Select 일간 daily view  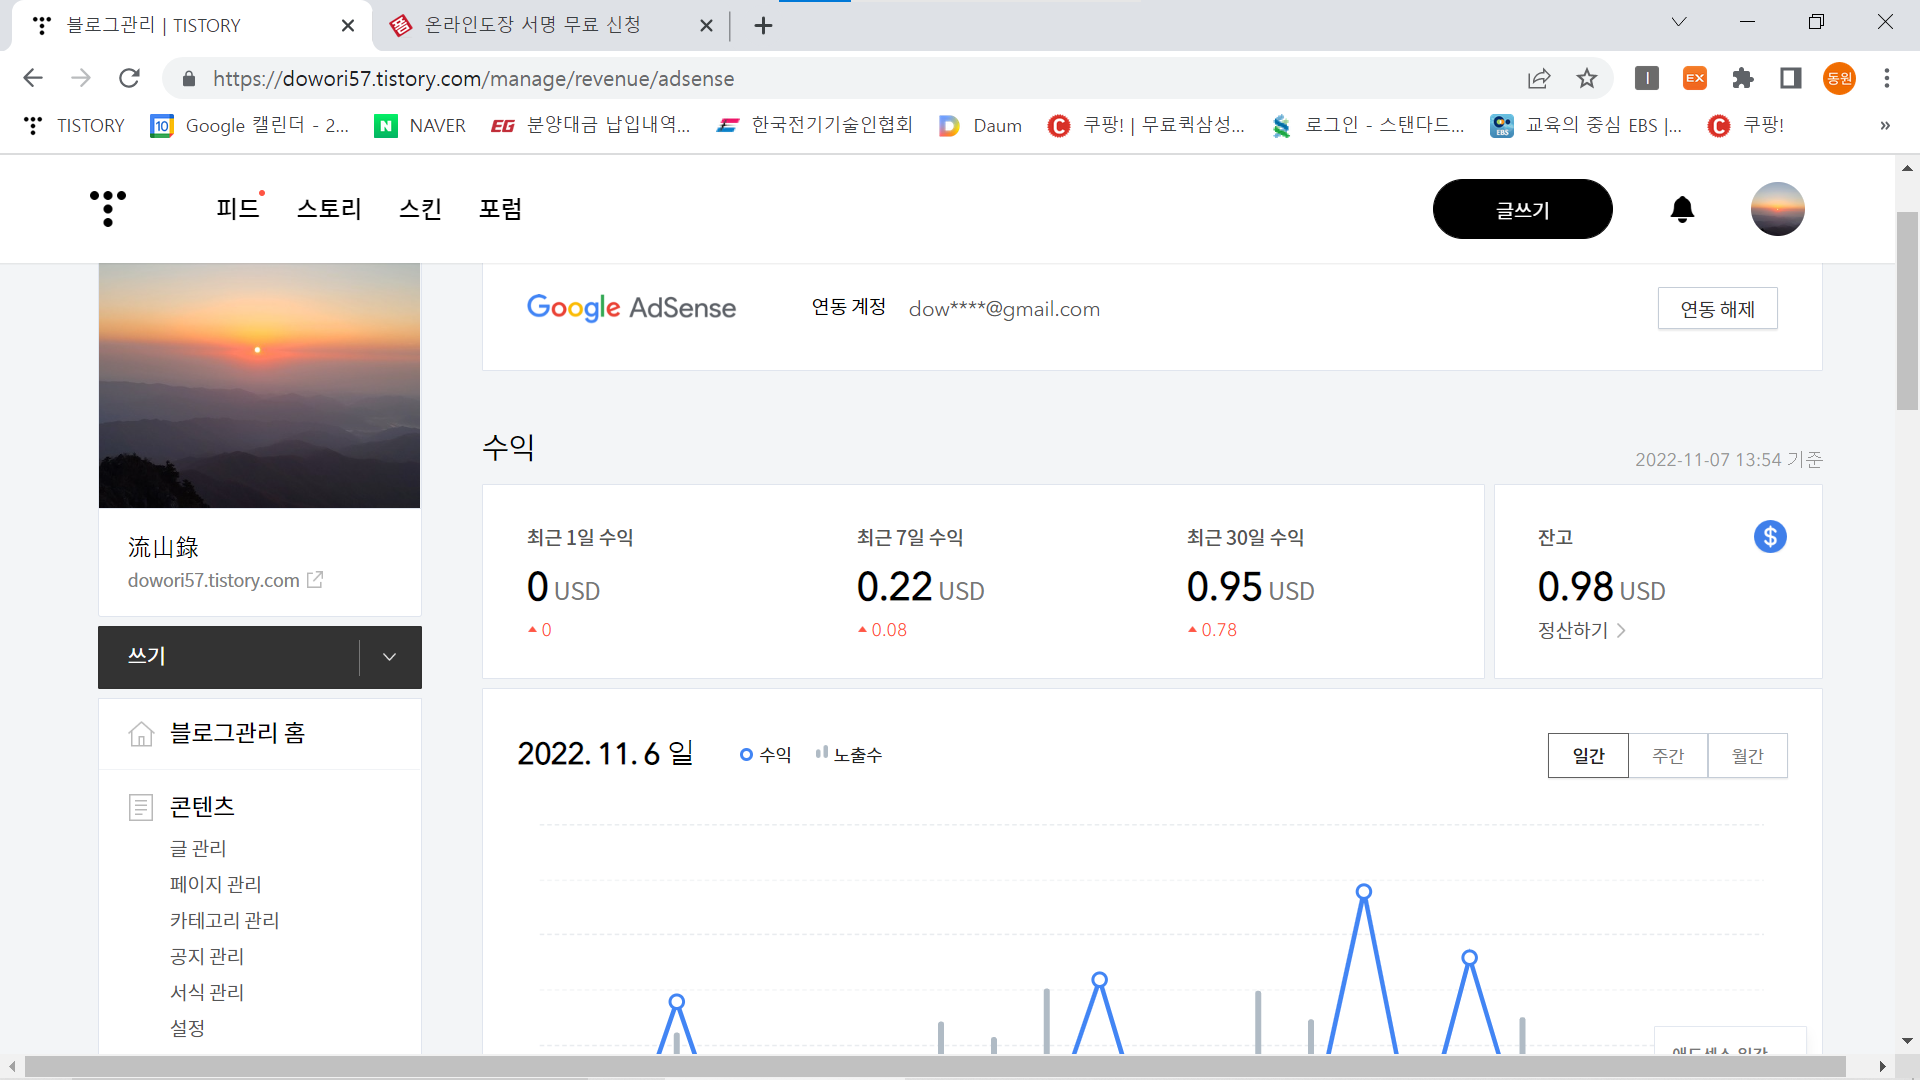click(1588, 756)
